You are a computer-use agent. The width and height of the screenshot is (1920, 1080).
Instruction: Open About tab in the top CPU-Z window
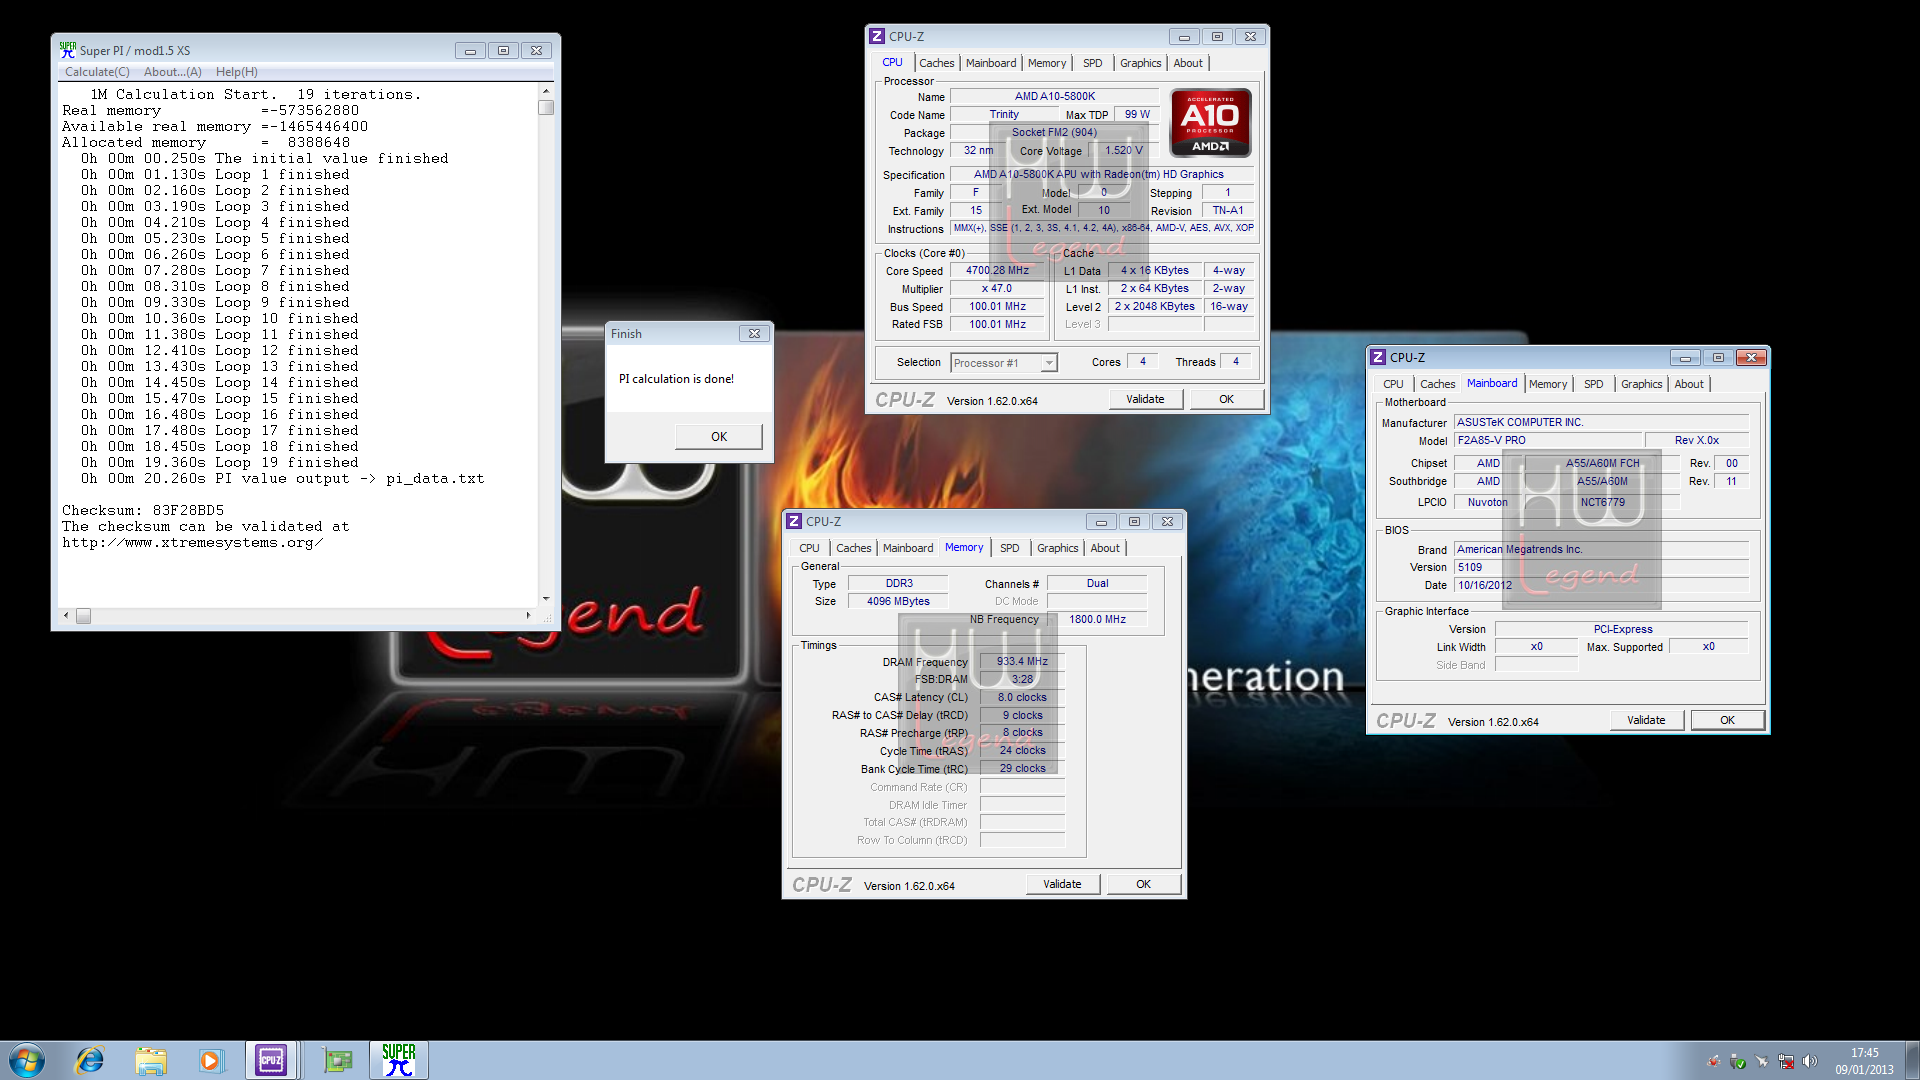tap(1188, 63)
